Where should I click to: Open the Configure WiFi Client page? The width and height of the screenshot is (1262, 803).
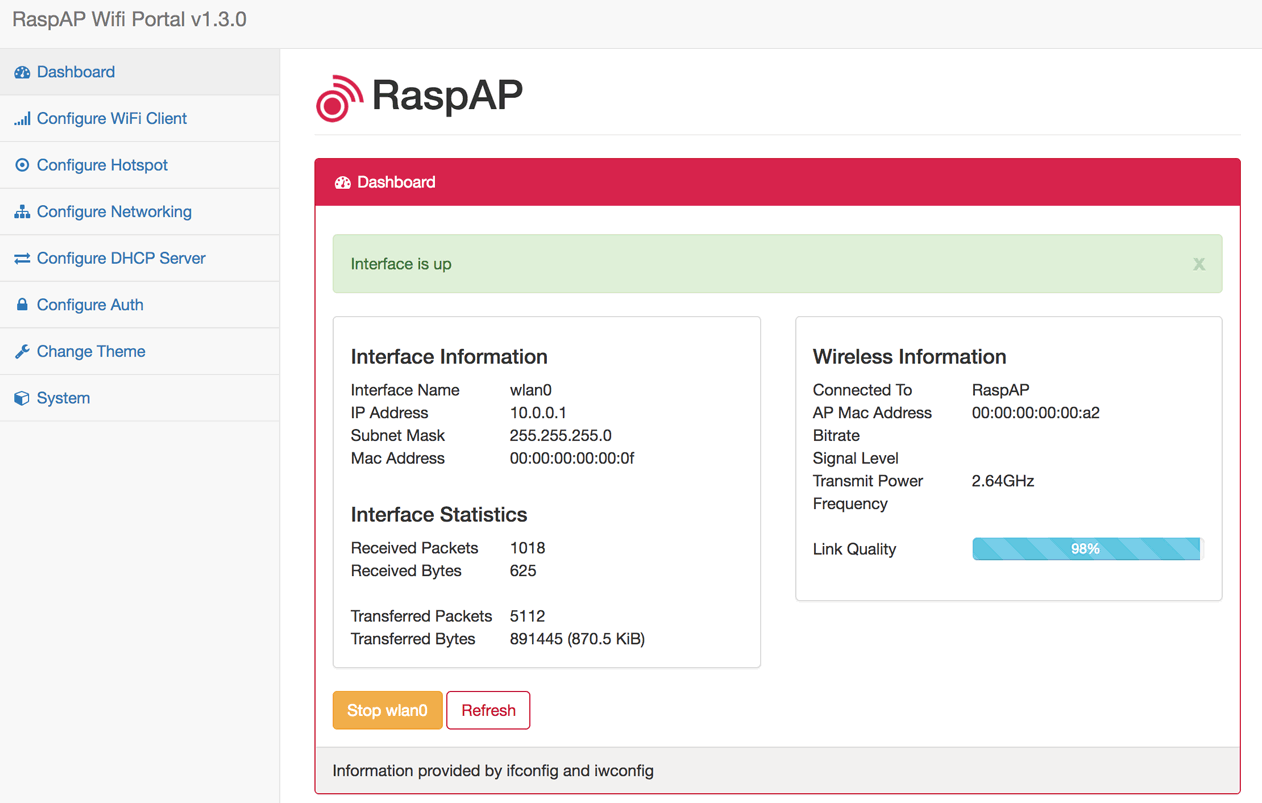[x=111, y=118]
